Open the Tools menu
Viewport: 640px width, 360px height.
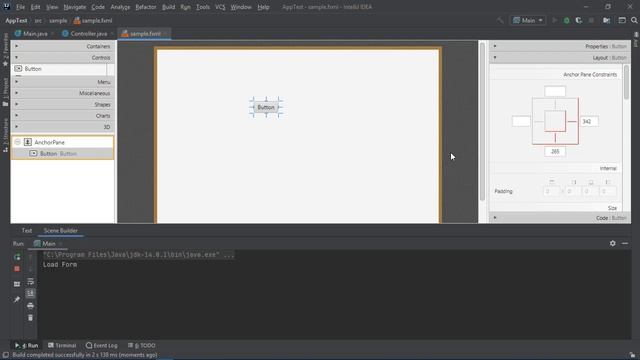[x=203, y=7]
